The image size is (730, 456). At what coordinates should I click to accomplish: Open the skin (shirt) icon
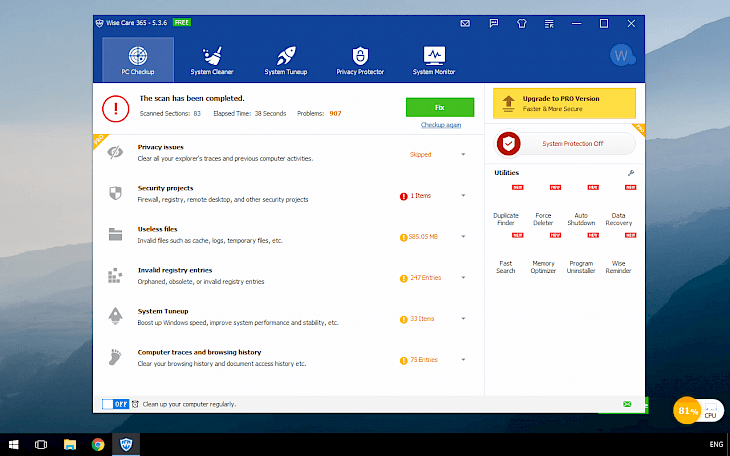tap(521, 23)
